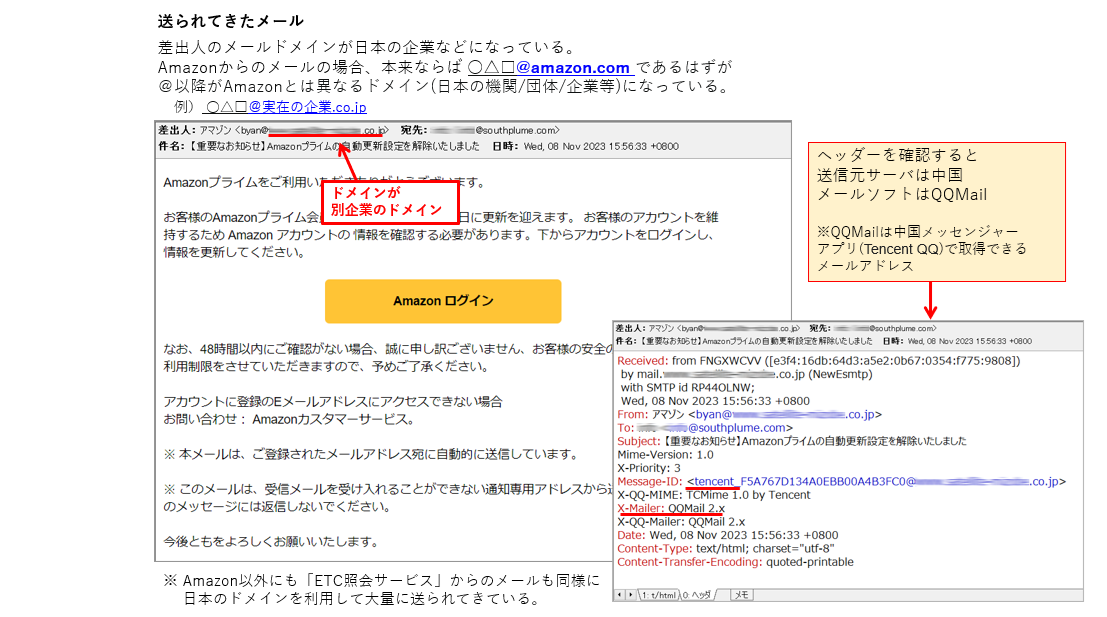Click the X-Priority: 3 line
The image size is (1107, 617).
click(x=649, y=468)
